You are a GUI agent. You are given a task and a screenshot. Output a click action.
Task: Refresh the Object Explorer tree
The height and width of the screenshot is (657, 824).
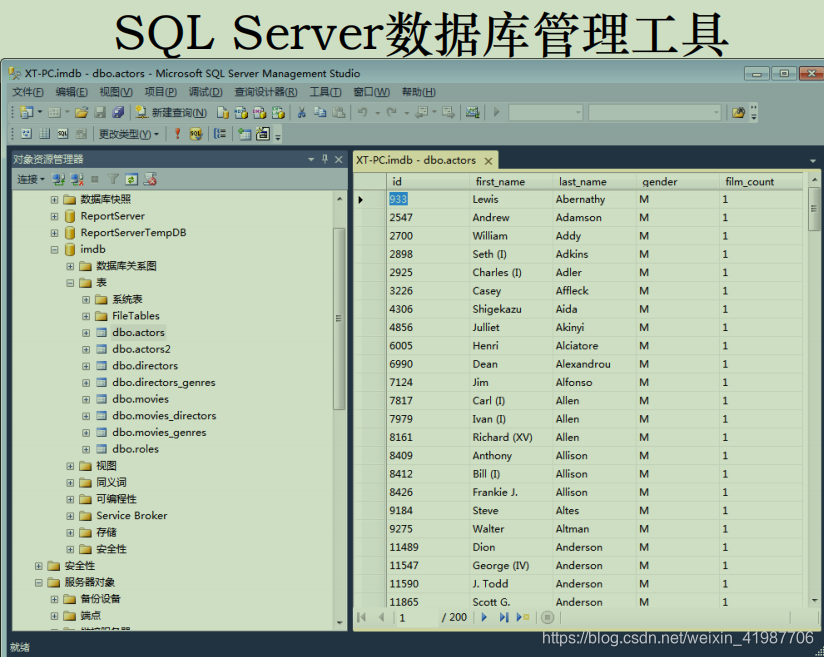[131, 180]
